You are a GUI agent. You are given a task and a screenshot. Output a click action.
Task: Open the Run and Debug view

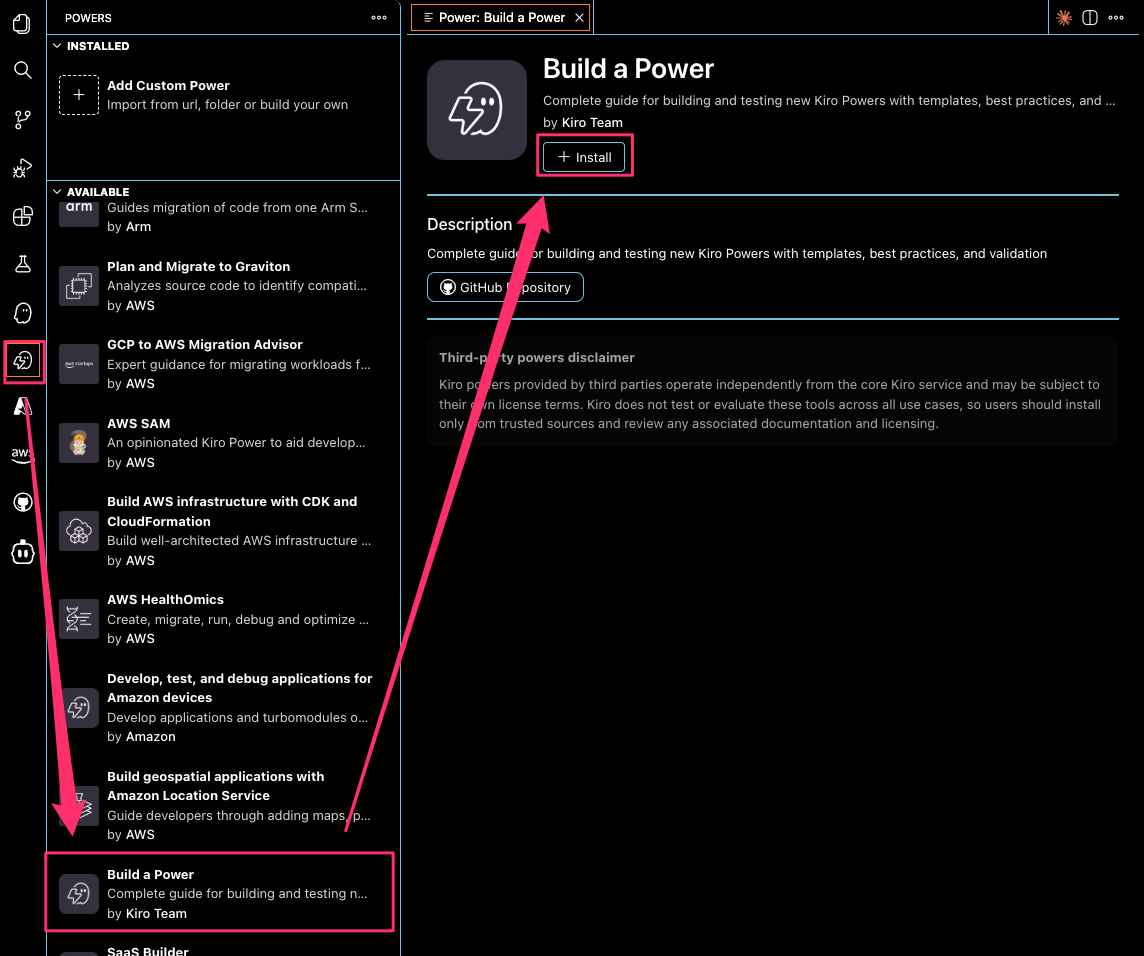pyautogui.click(x=22, y=168)
